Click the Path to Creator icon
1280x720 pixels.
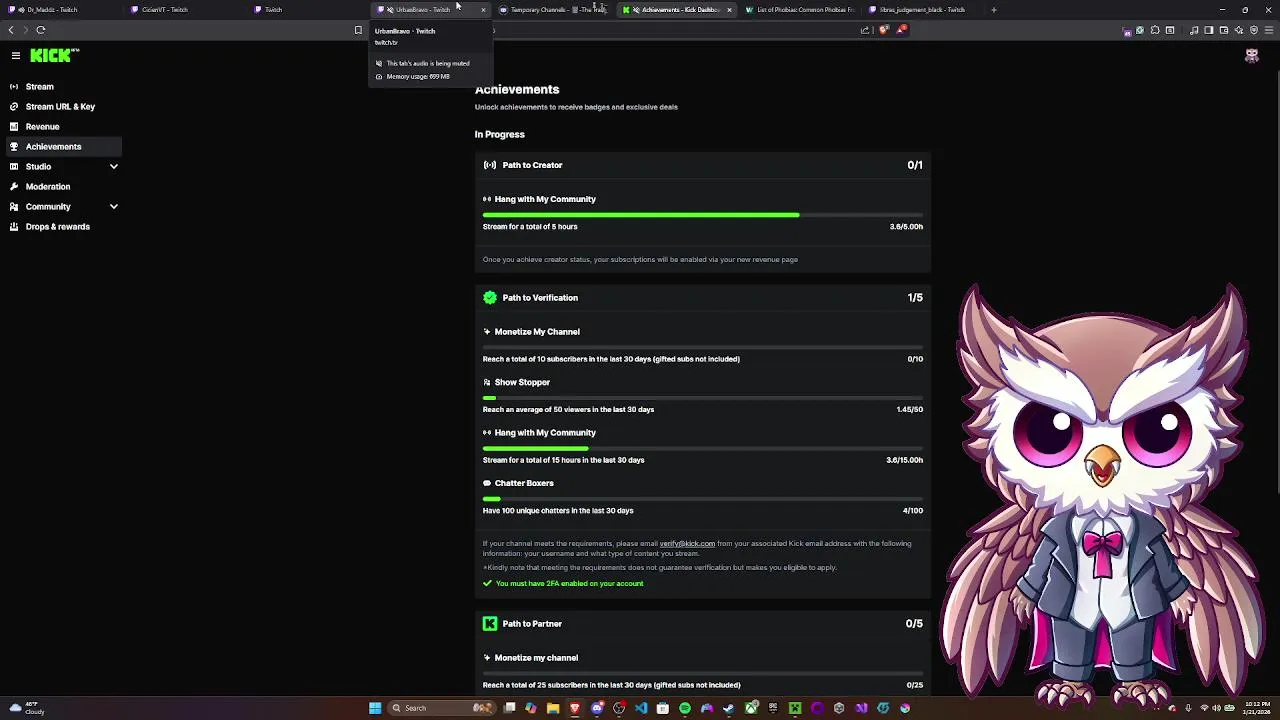(490, 165)
